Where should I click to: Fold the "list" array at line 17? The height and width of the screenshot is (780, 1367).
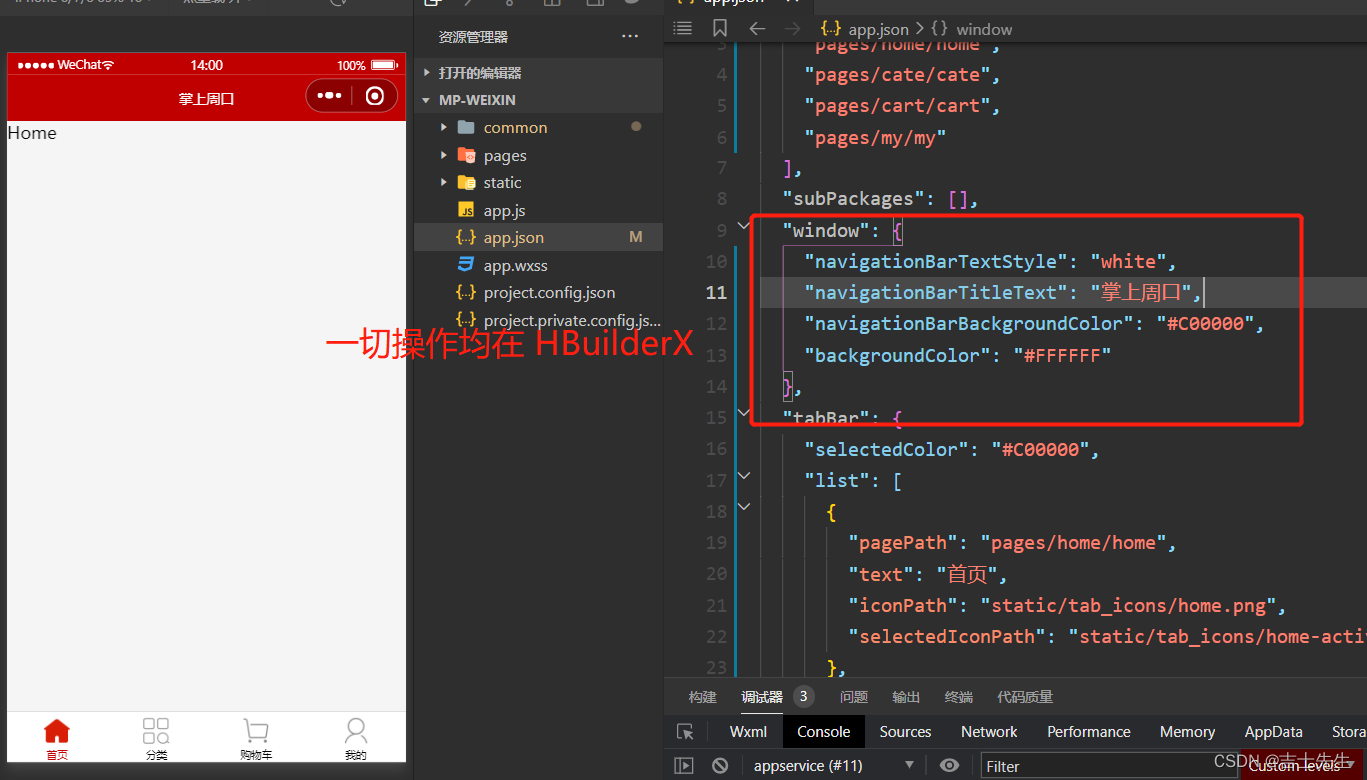744,477
